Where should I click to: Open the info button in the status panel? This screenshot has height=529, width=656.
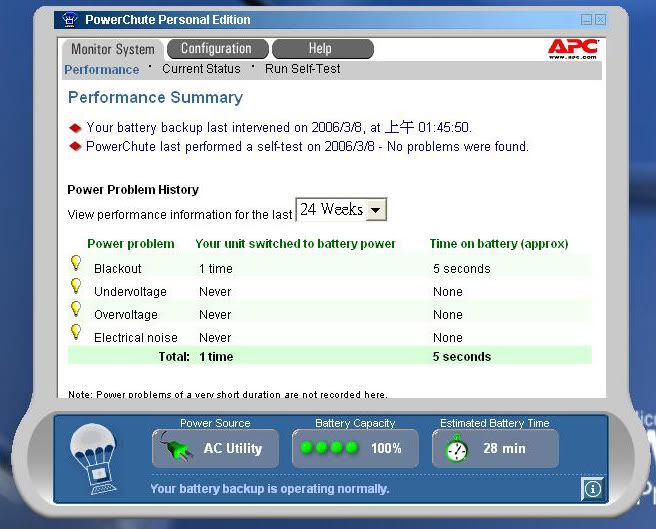click(592, 488)
